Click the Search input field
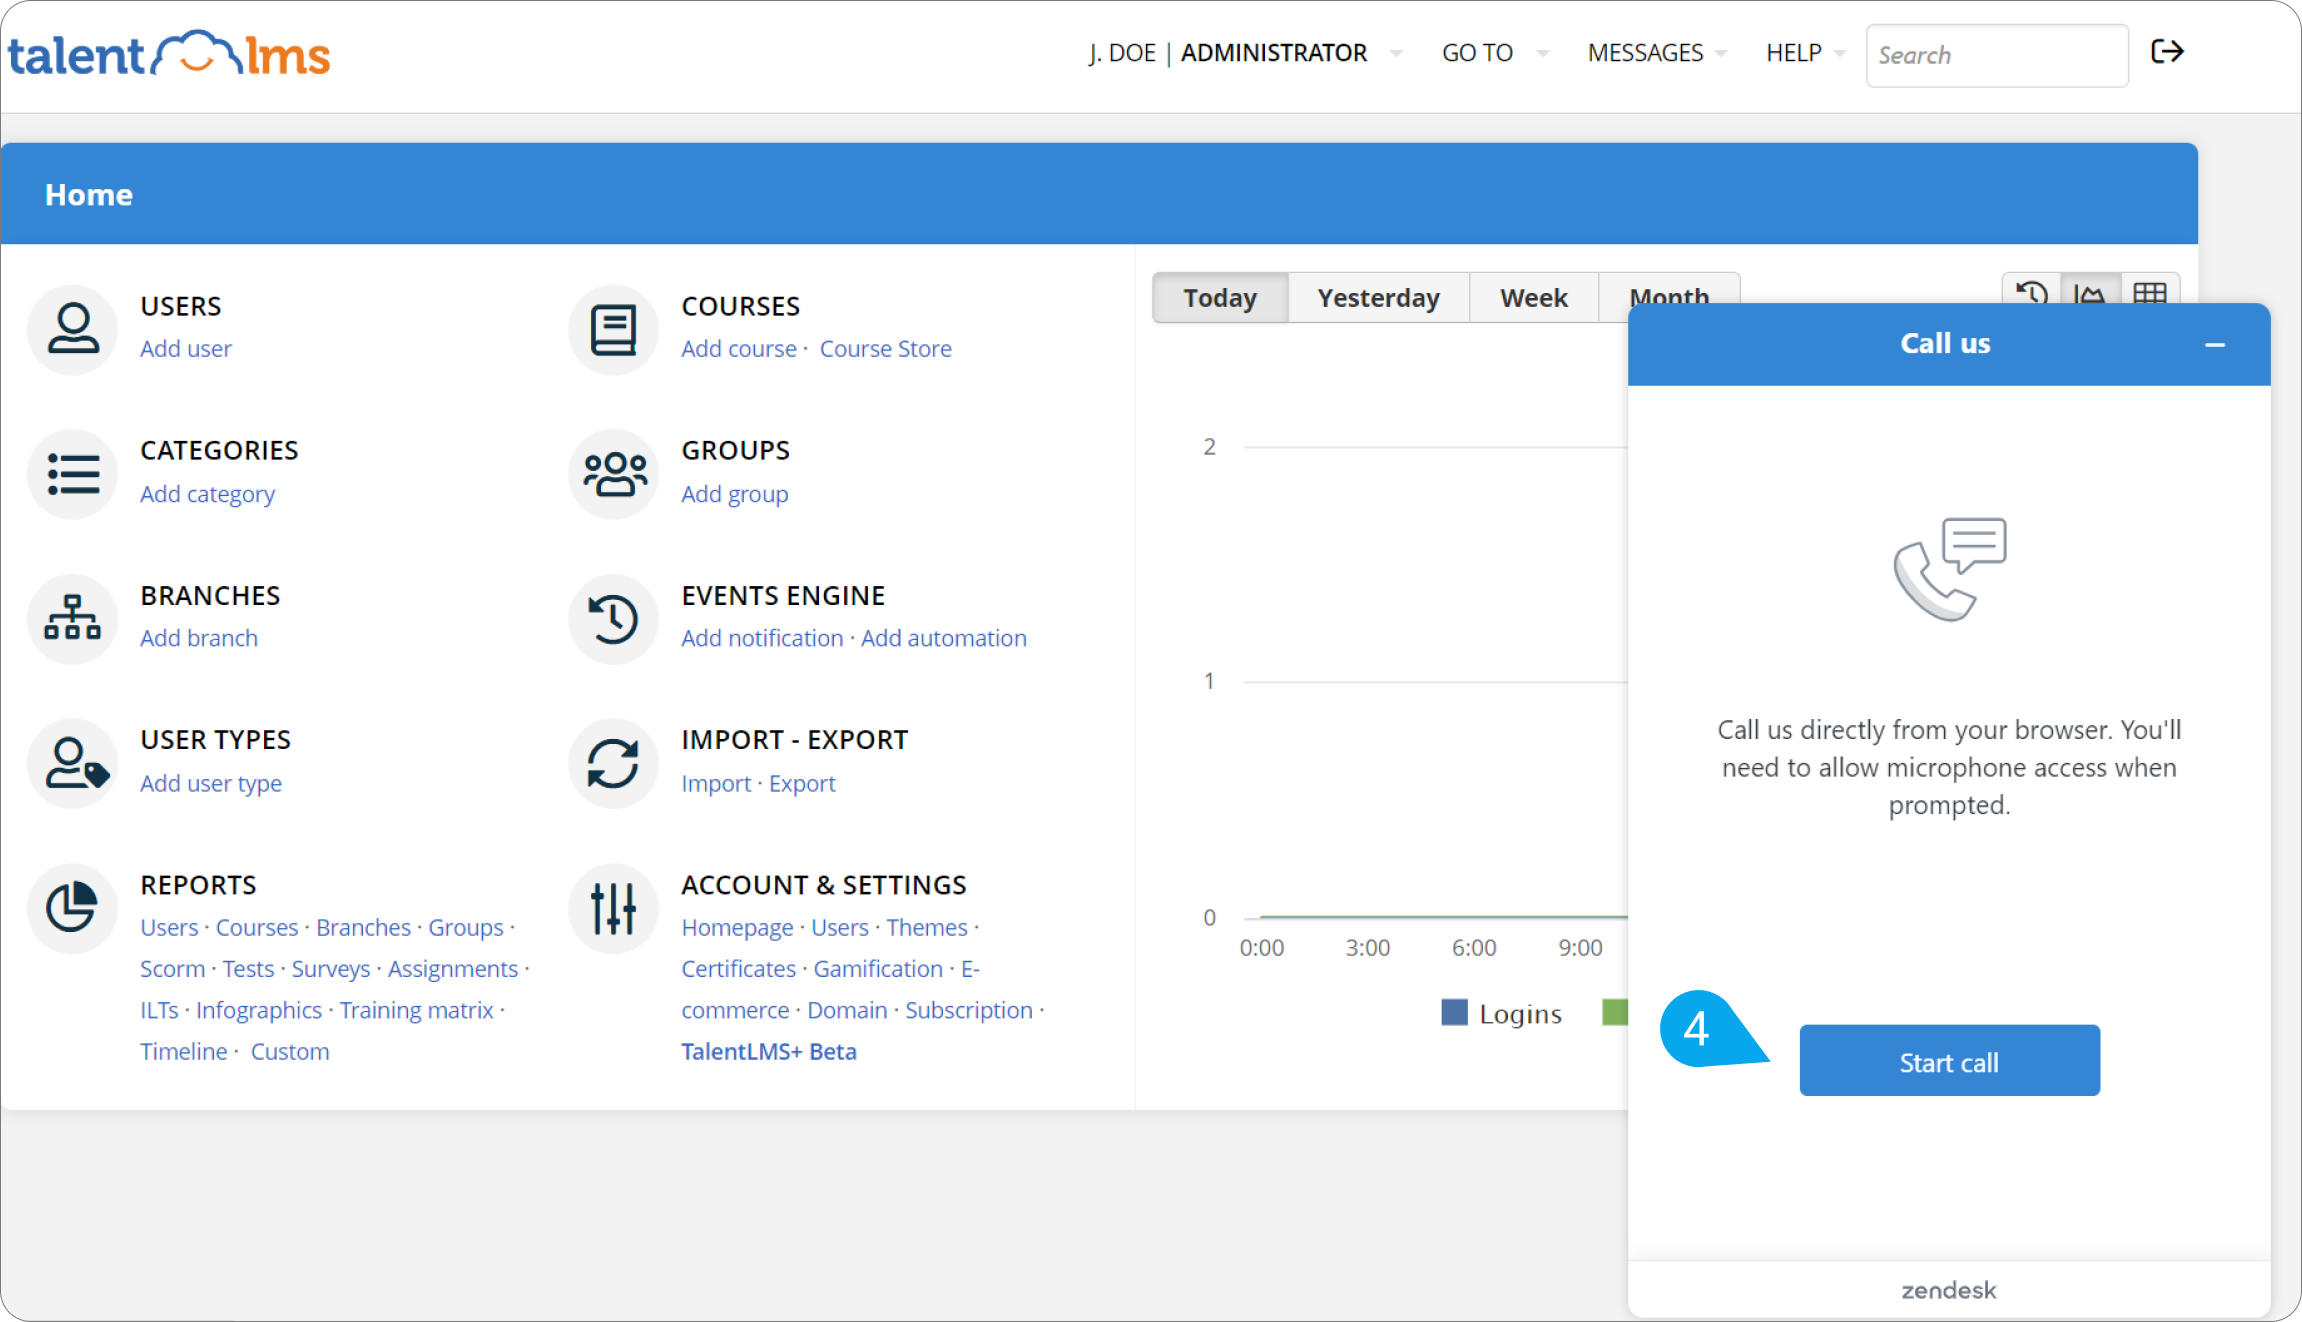The height and width of the screenshot is (1322, 2302). 1997,55
